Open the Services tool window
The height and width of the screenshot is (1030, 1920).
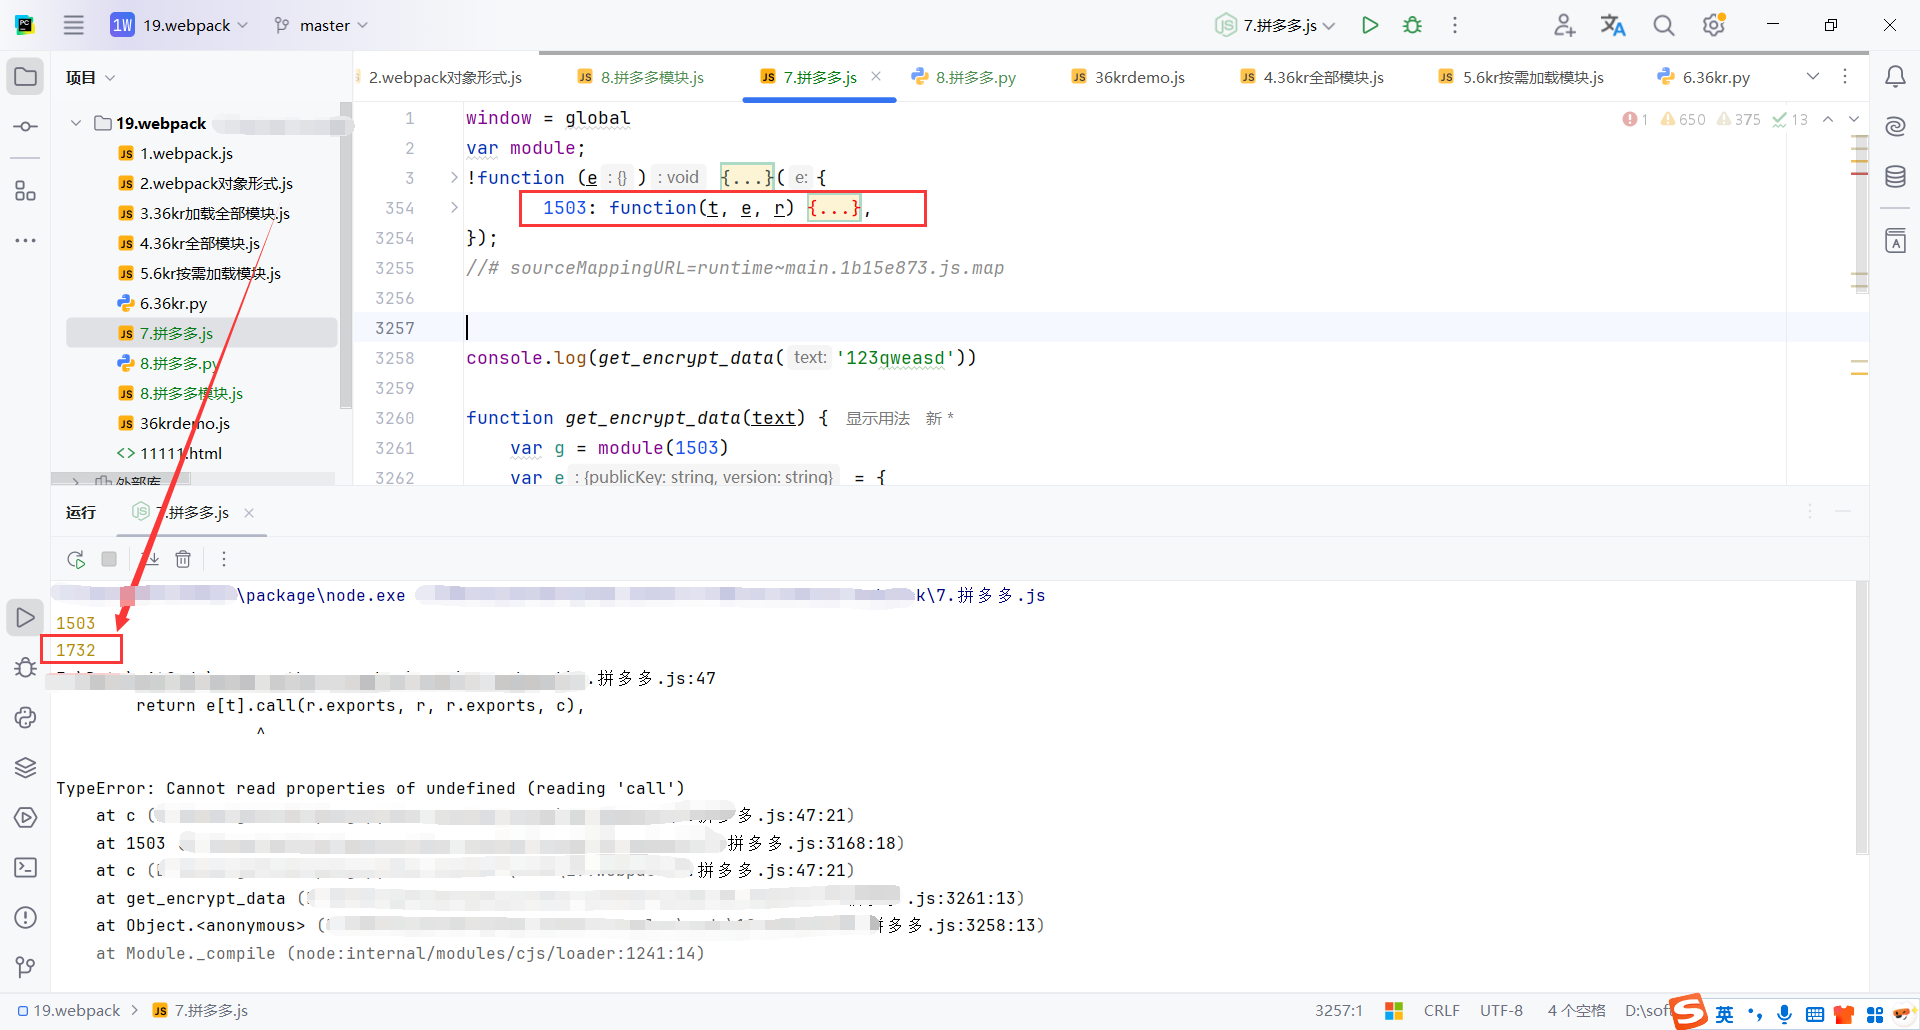coord(25,817)
